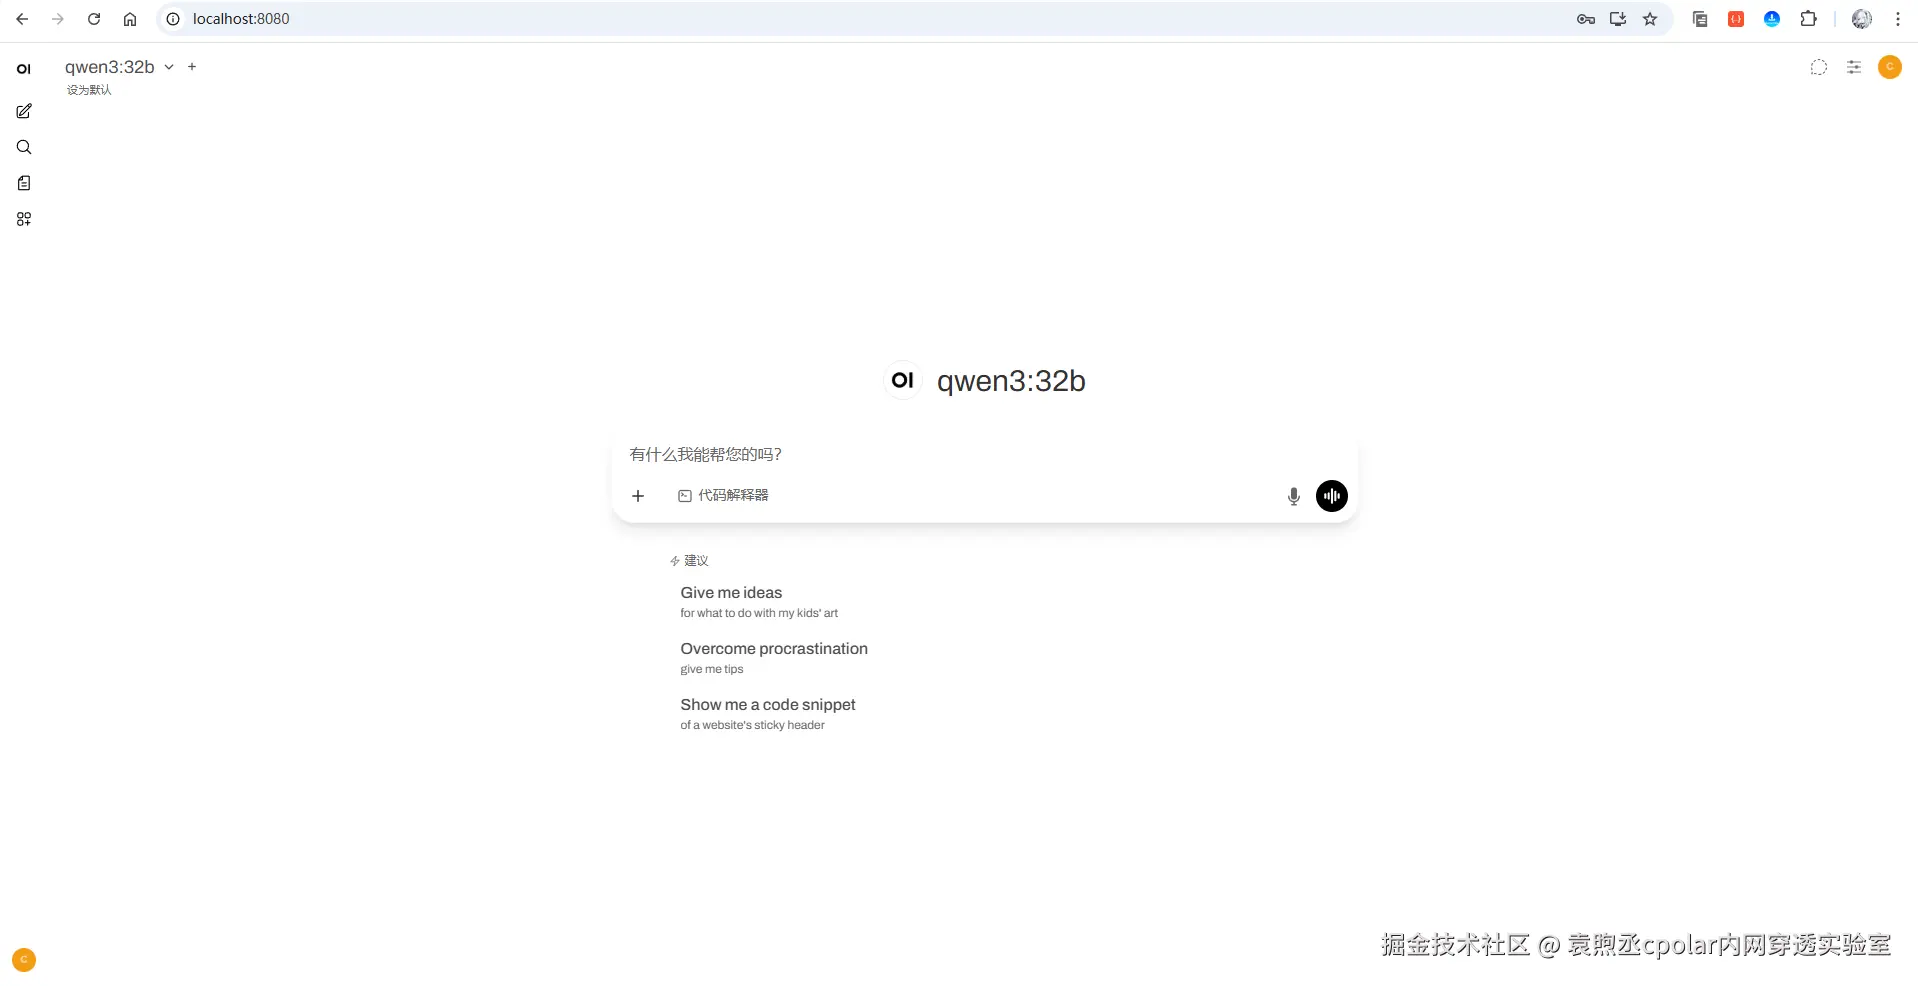
Task: Open chat controls via the sliders icon
Action: [x=1854, y=67]
